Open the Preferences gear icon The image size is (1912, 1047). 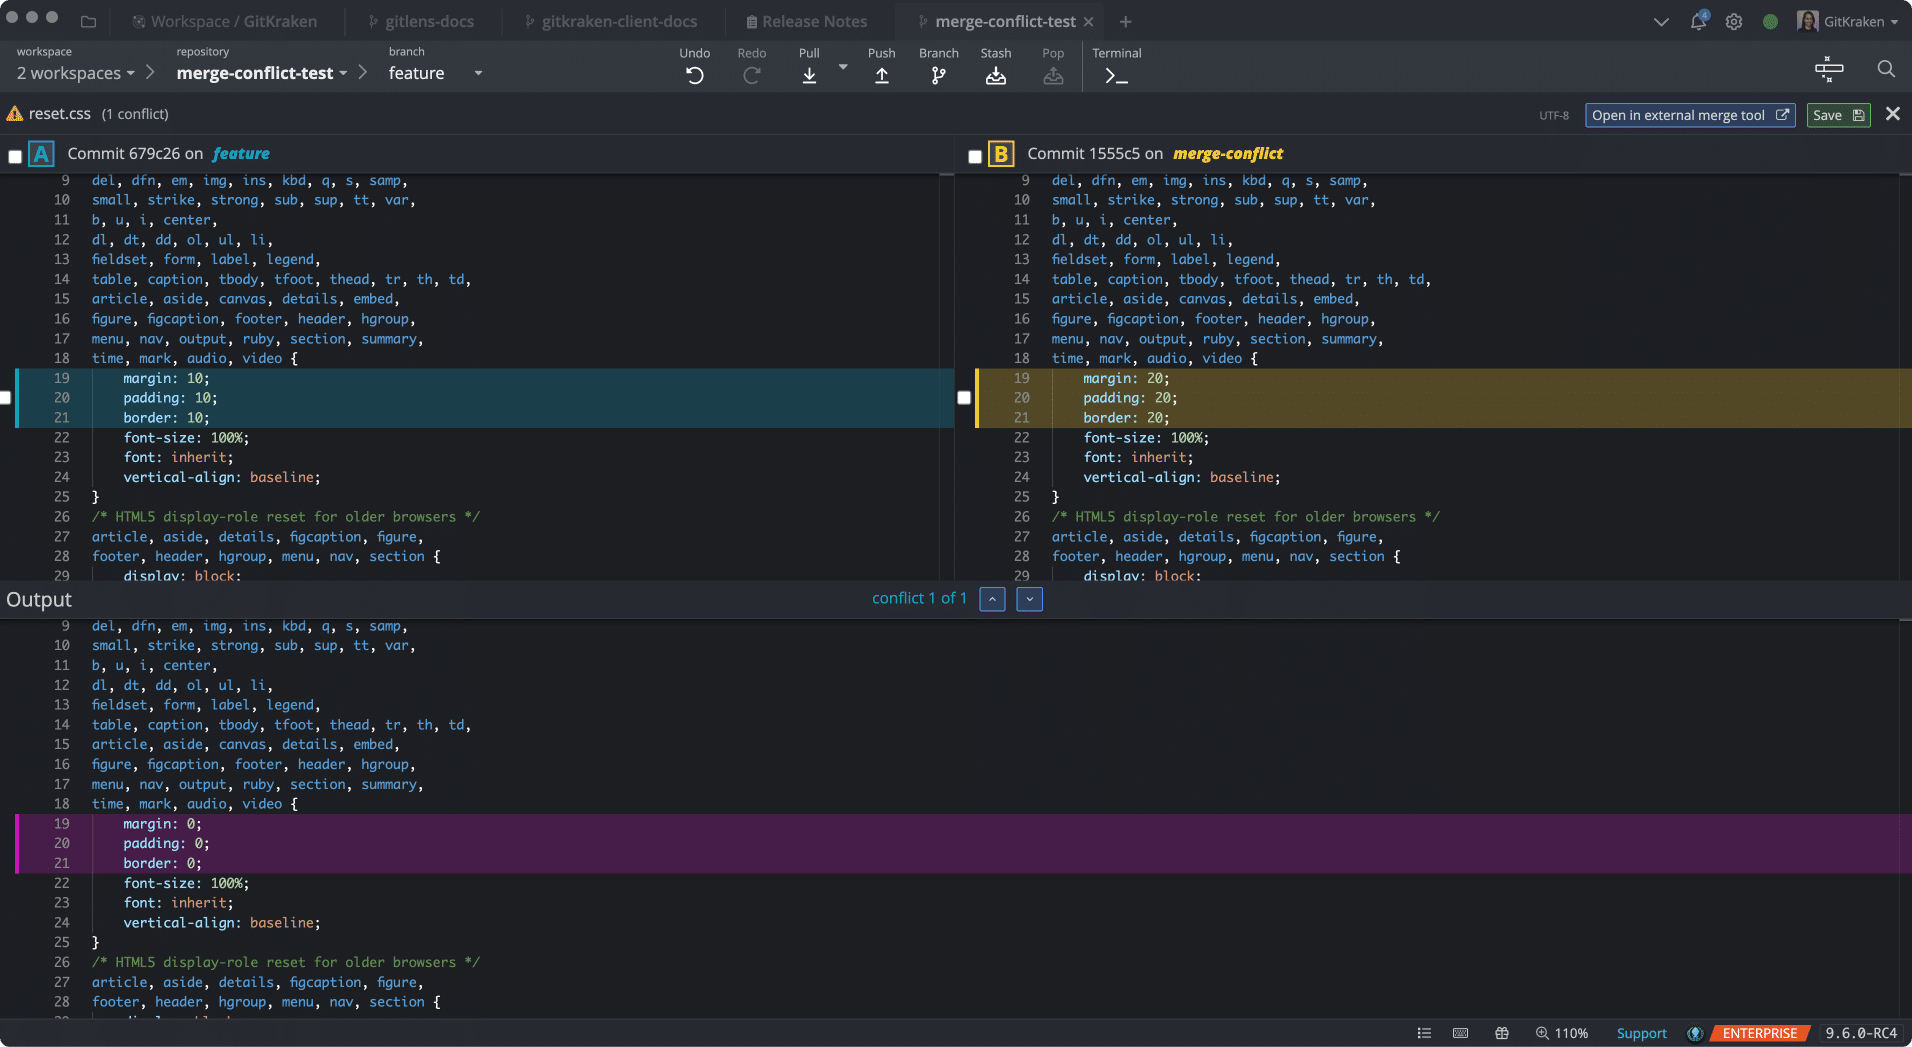pyautogui.click(x=1734, y=22)
